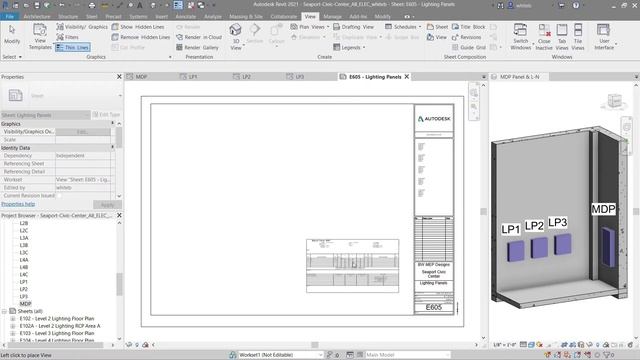Create a Drafting View
Viewport: 640px width, 360px height.
(x=353, y=27)
